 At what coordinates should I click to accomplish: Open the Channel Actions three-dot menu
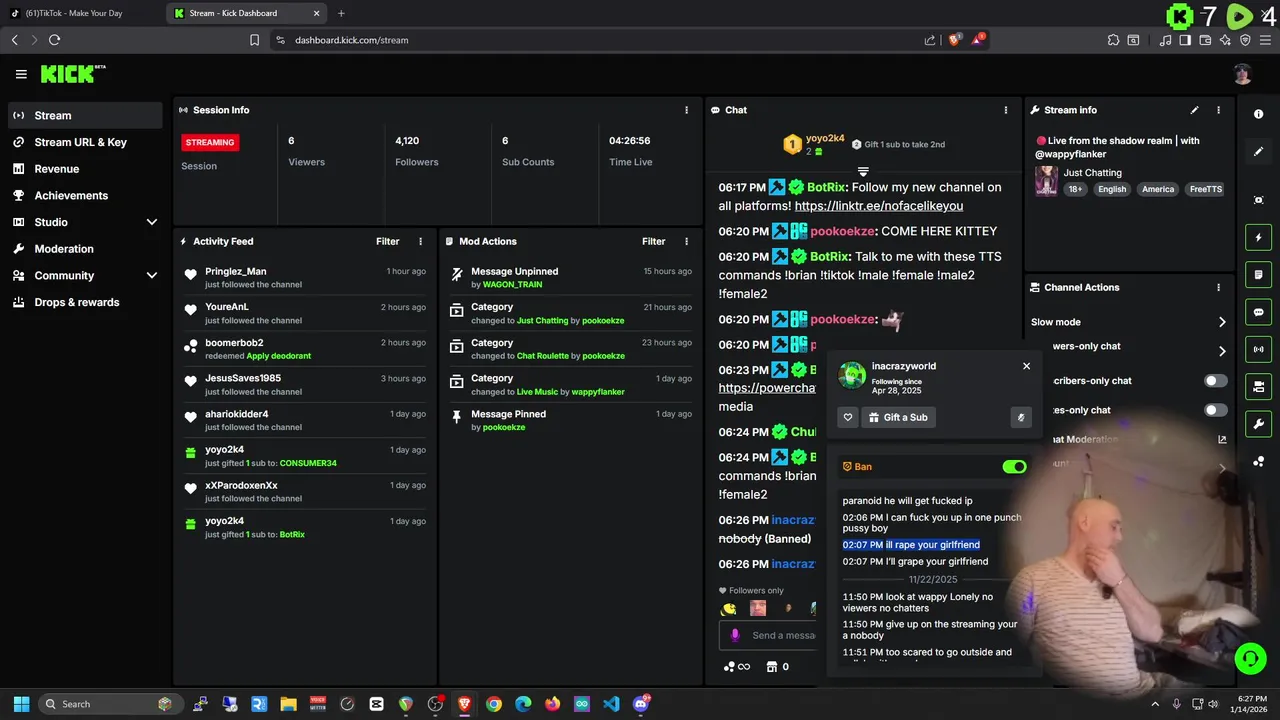(x=1218, y=287)
